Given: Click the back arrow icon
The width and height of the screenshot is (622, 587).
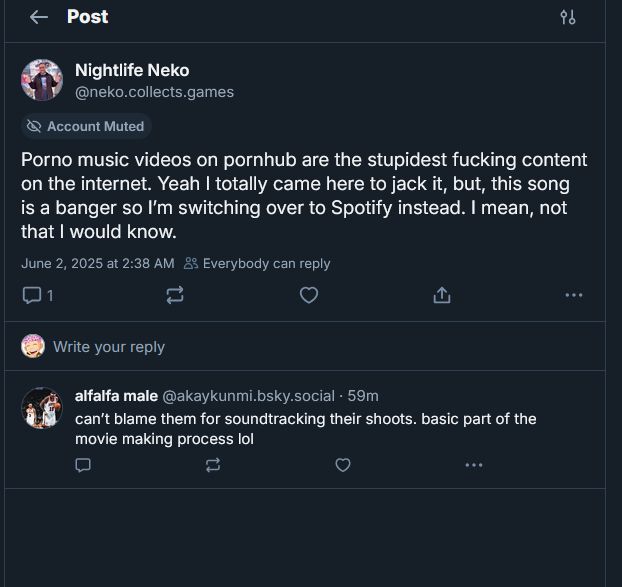Looking at the screenshot, I should [x=39, y=17].
